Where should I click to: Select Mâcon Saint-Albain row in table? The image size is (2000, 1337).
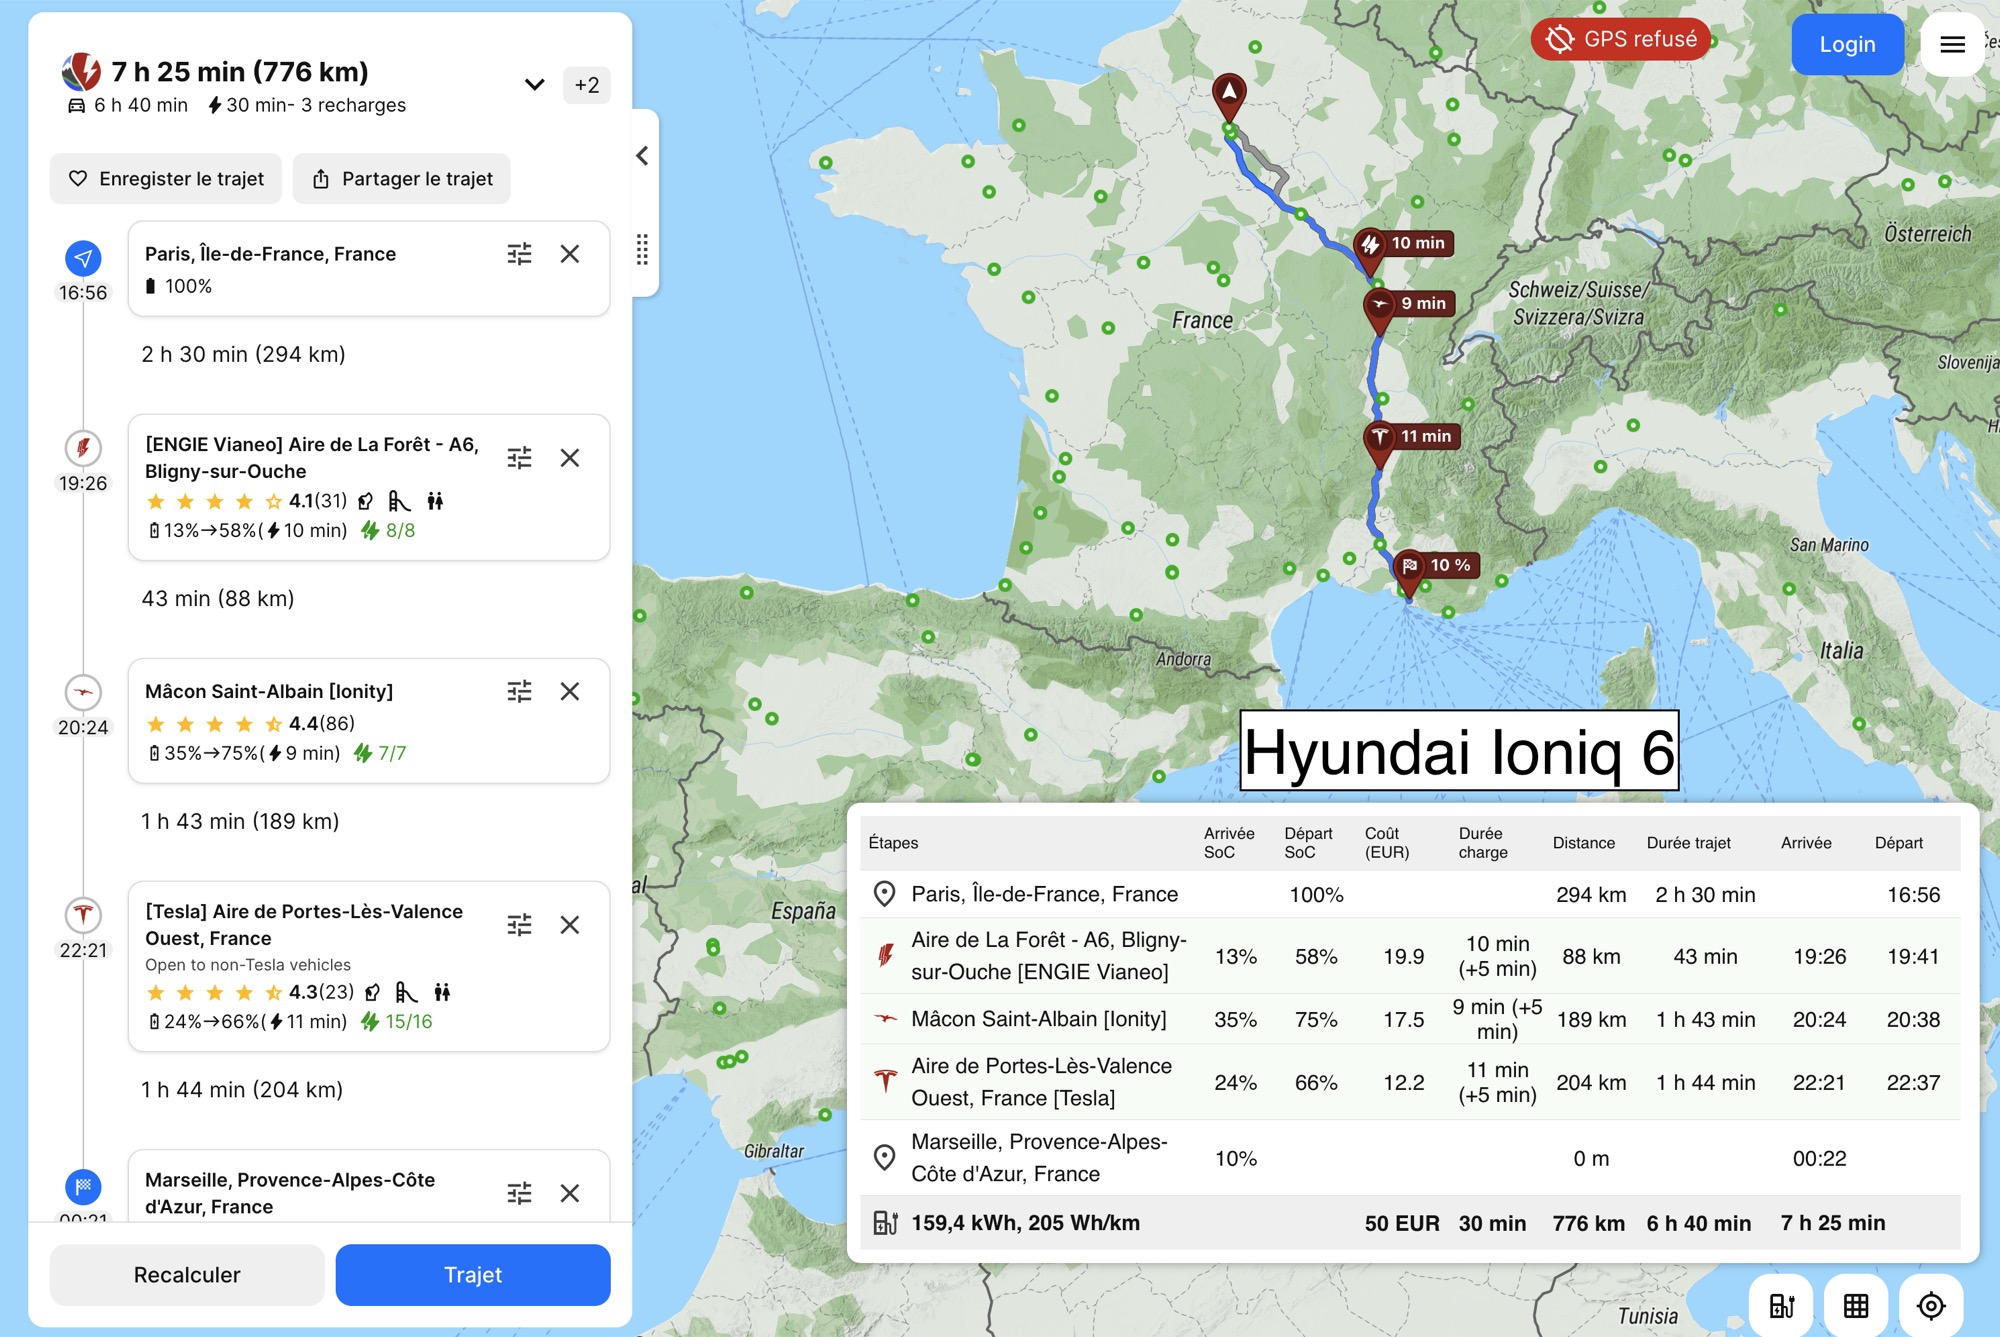click(1410, 1019)
